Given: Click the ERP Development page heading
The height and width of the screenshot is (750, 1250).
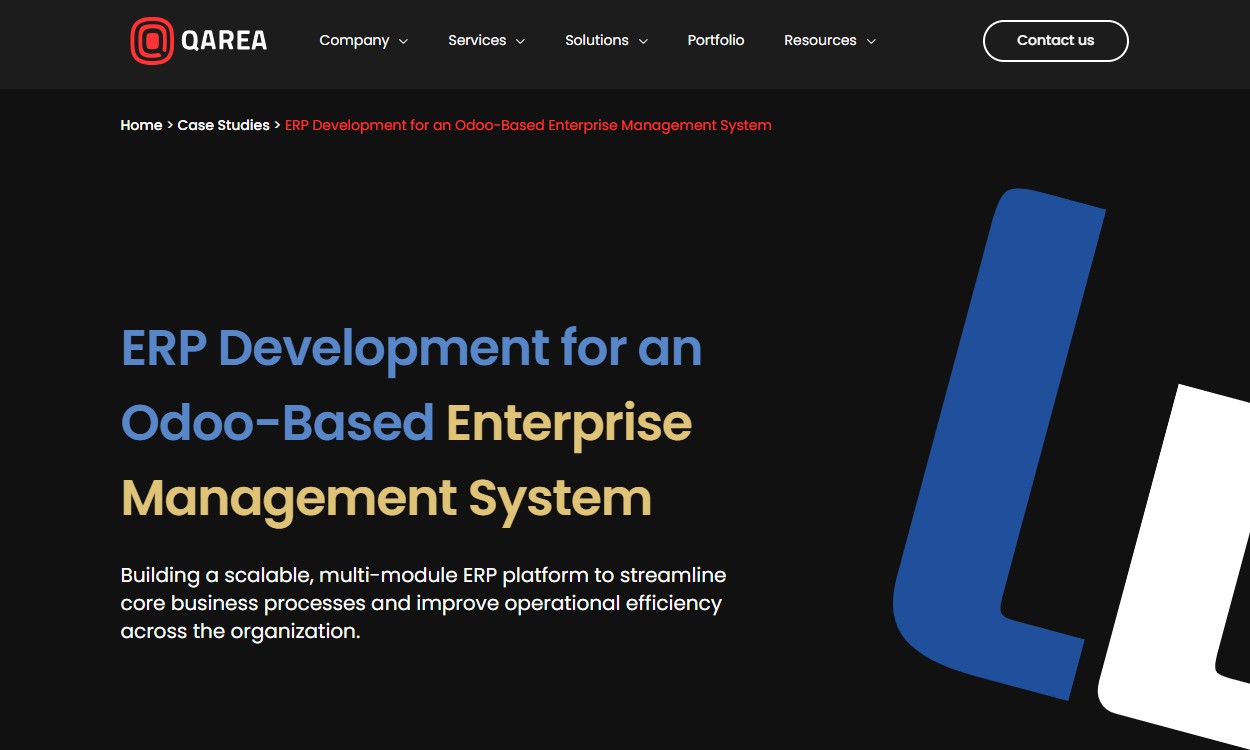Looking at the screenshot, I should click(x=411, y=422).
